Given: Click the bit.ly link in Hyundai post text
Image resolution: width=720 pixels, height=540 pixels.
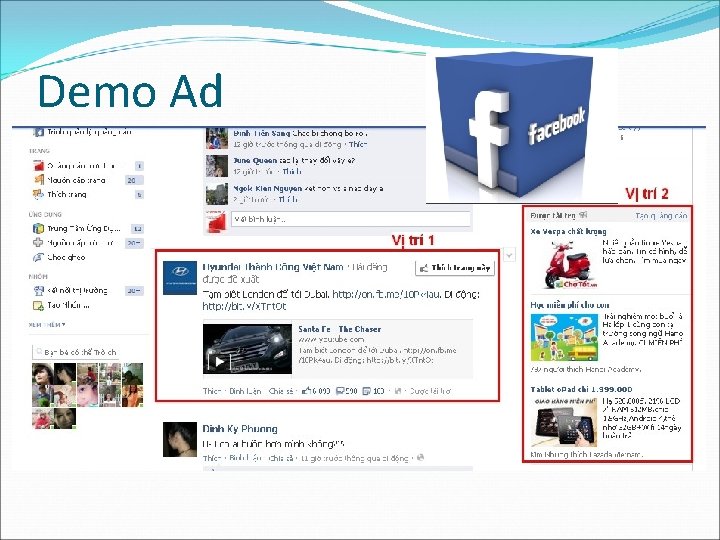Looking at the screenshot, I should (x=244, y=306).
